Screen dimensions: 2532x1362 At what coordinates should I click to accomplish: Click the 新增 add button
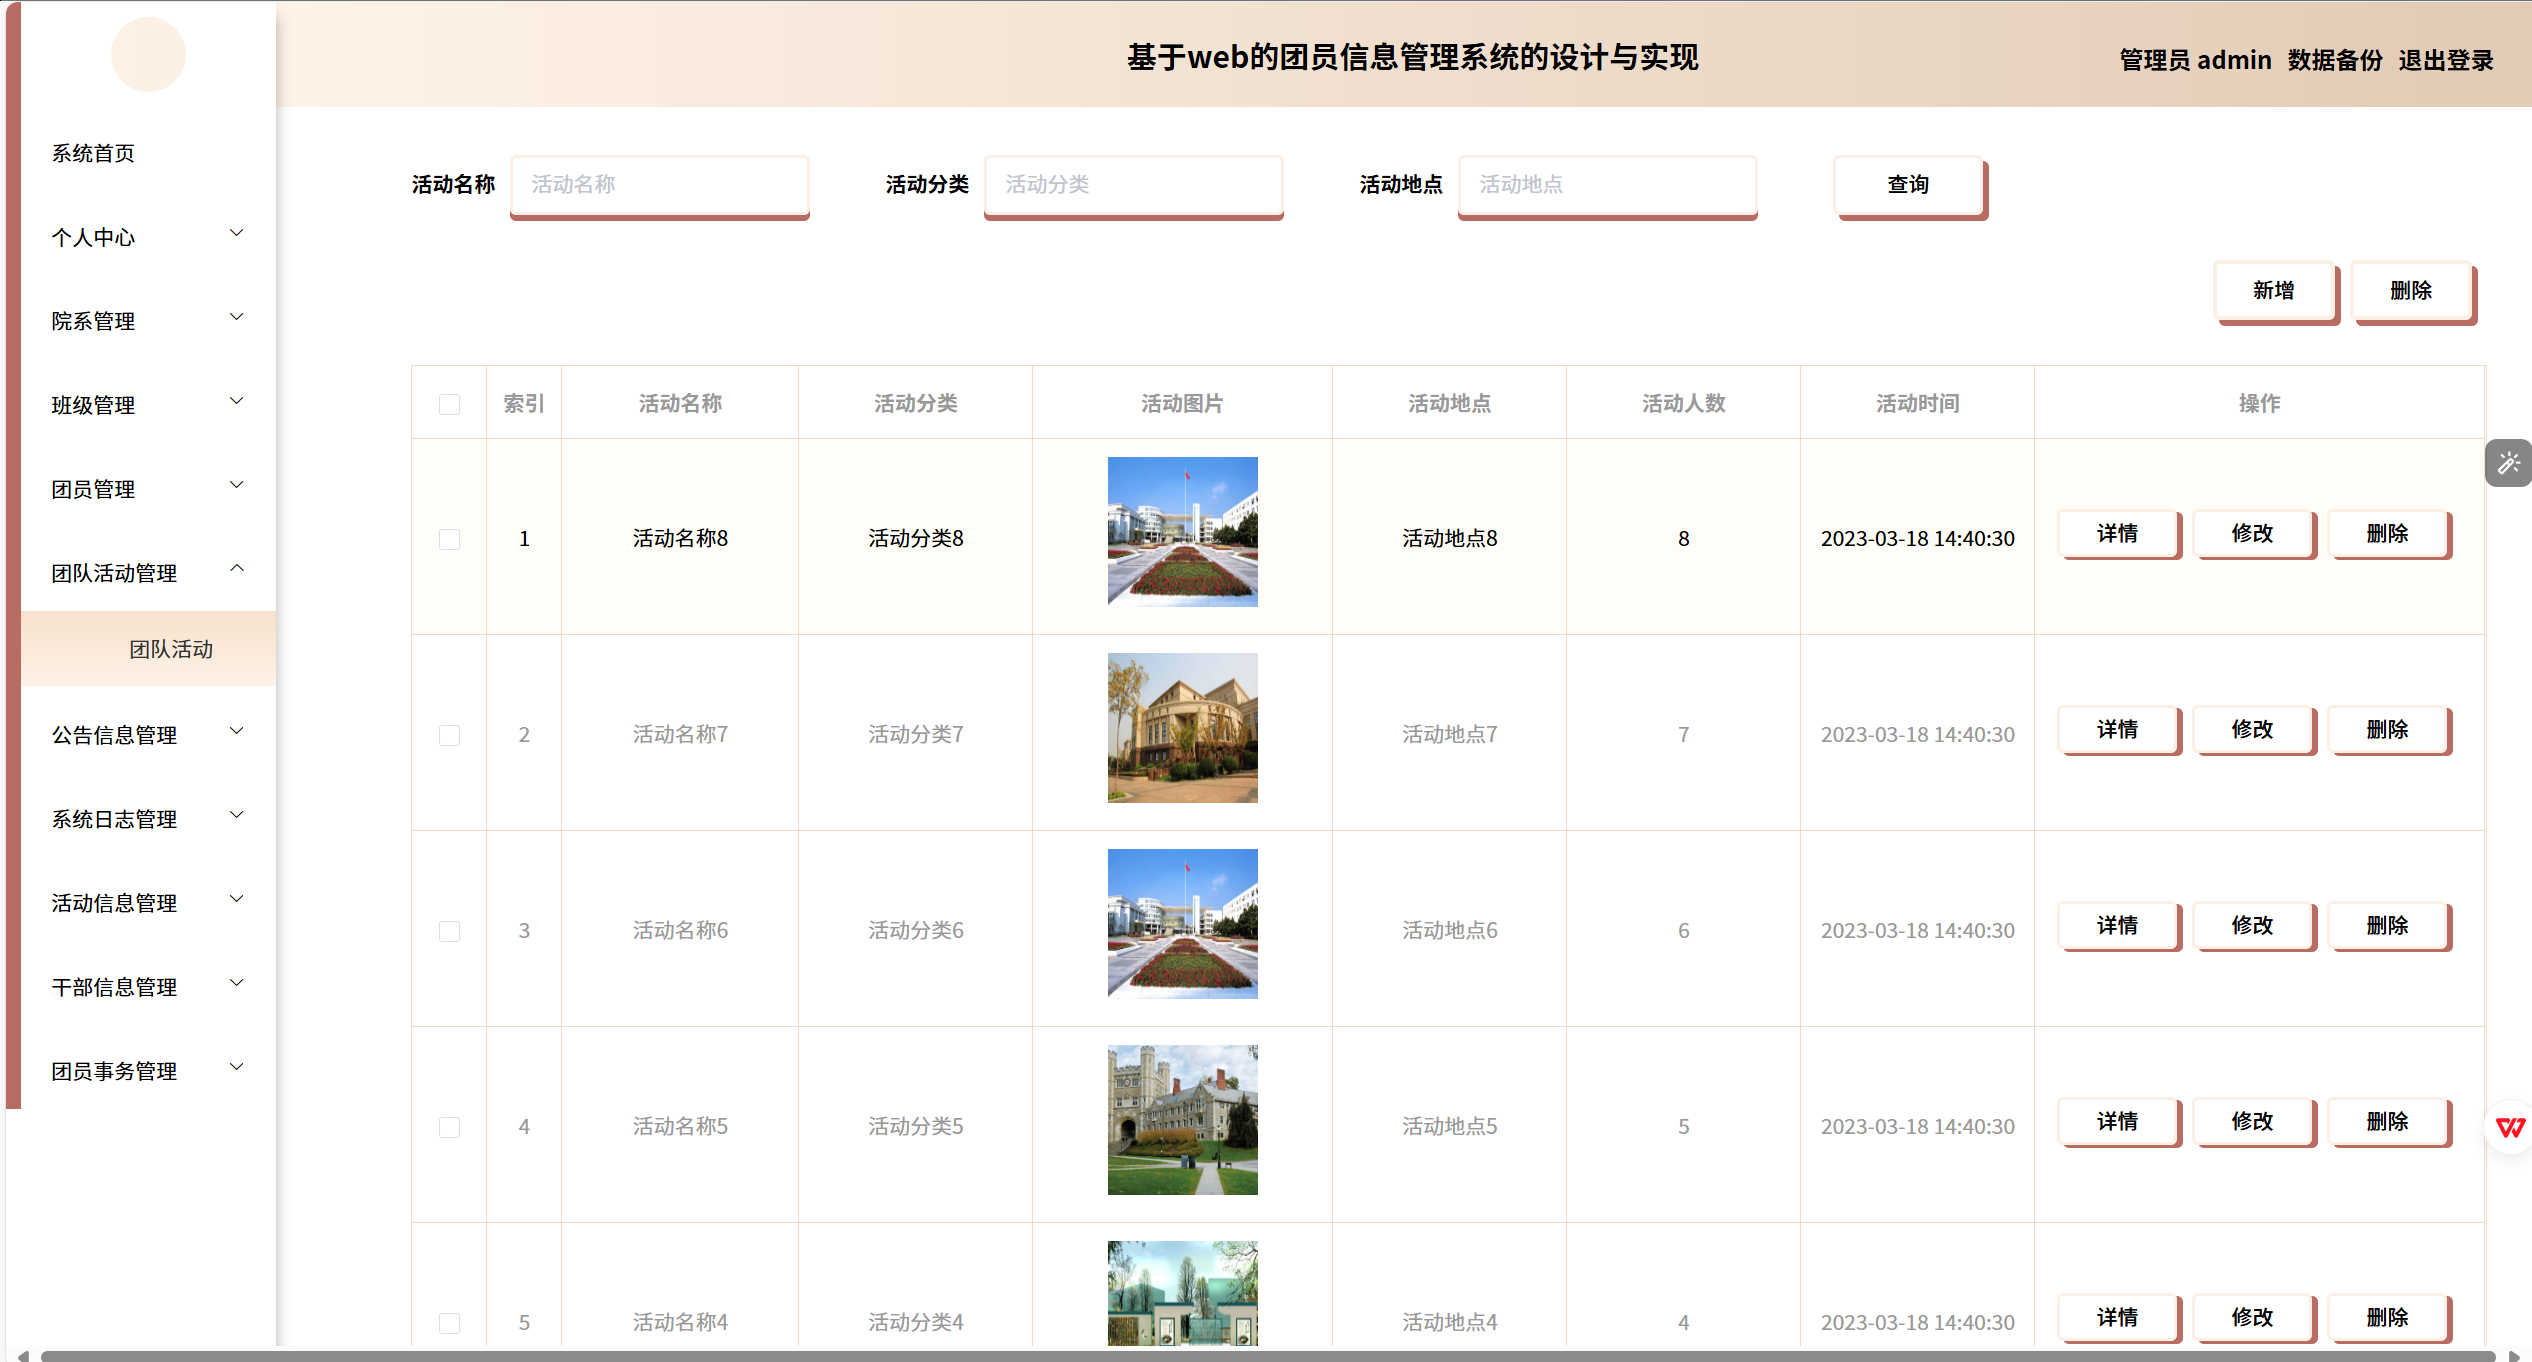pos(2274,291)
